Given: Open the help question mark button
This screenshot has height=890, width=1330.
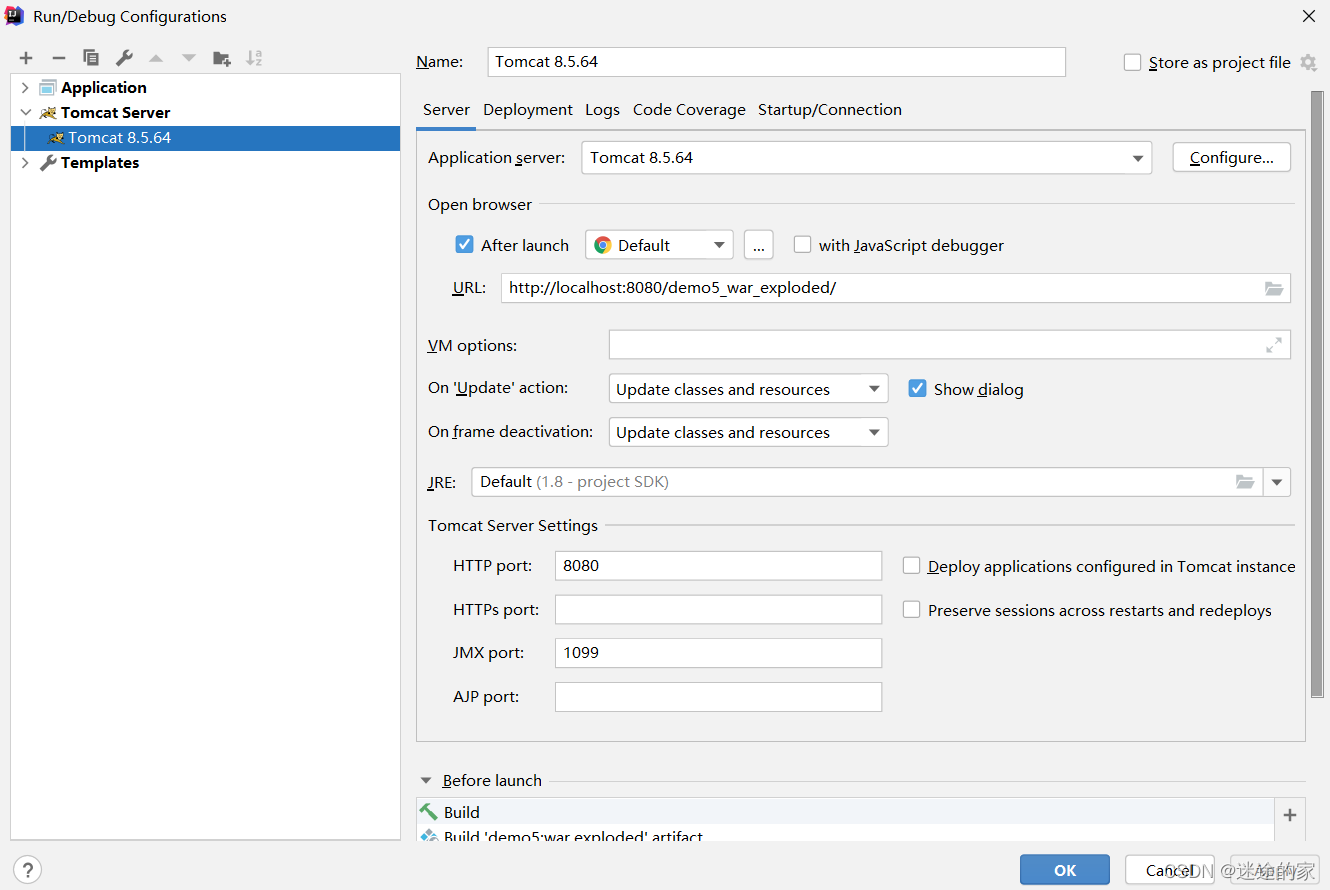Looking at the screenshot, I should [x=27, y=870].
